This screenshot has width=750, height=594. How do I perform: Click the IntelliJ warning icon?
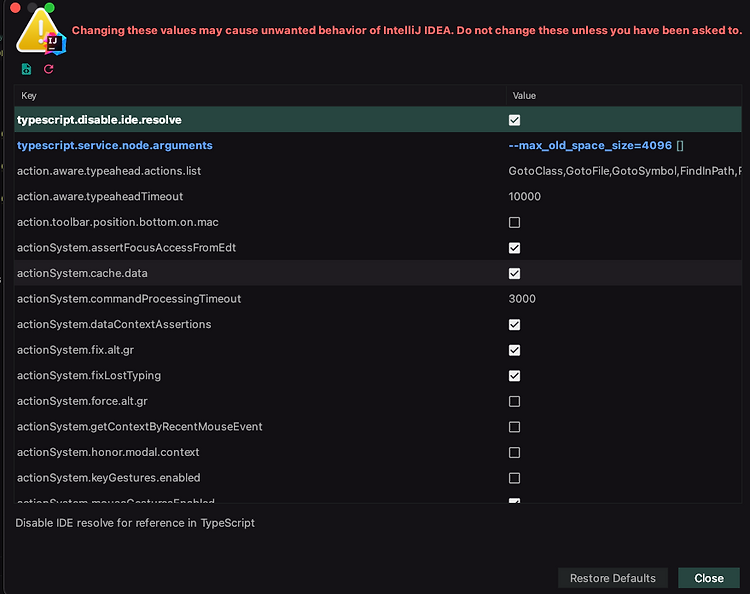tap(41, 32)
